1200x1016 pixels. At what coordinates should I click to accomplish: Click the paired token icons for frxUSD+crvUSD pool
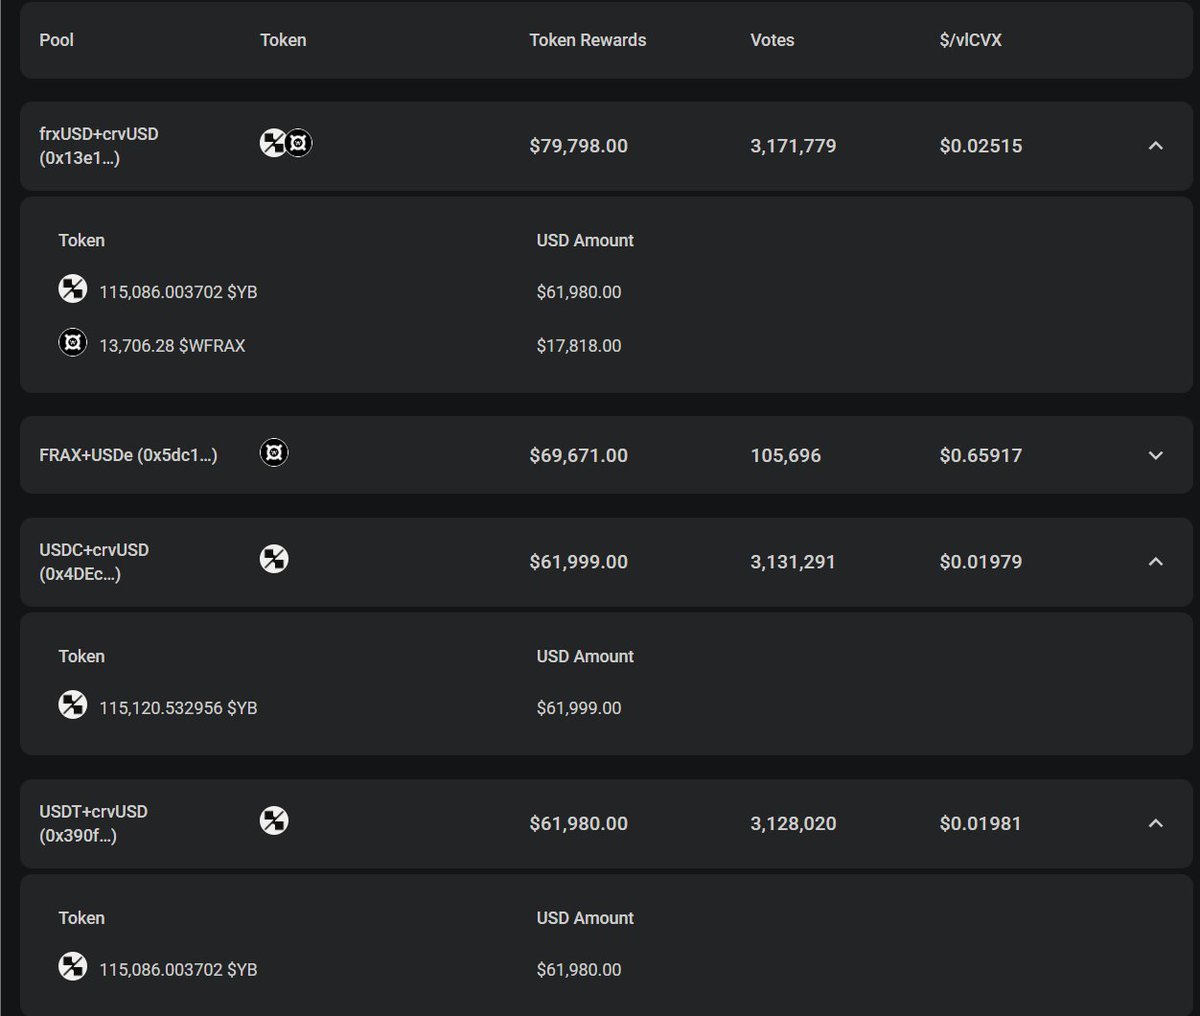coord(285,143)
